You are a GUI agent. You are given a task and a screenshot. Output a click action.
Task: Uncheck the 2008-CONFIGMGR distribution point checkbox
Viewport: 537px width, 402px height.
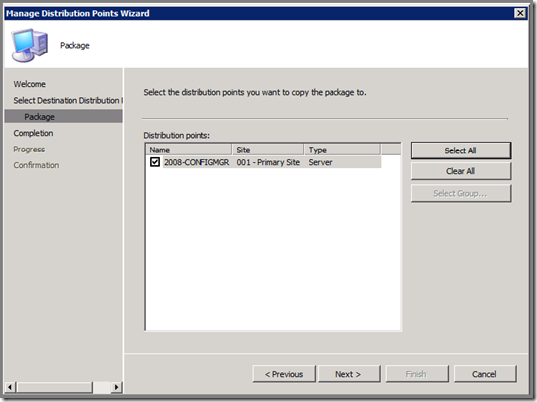point(155,162)
